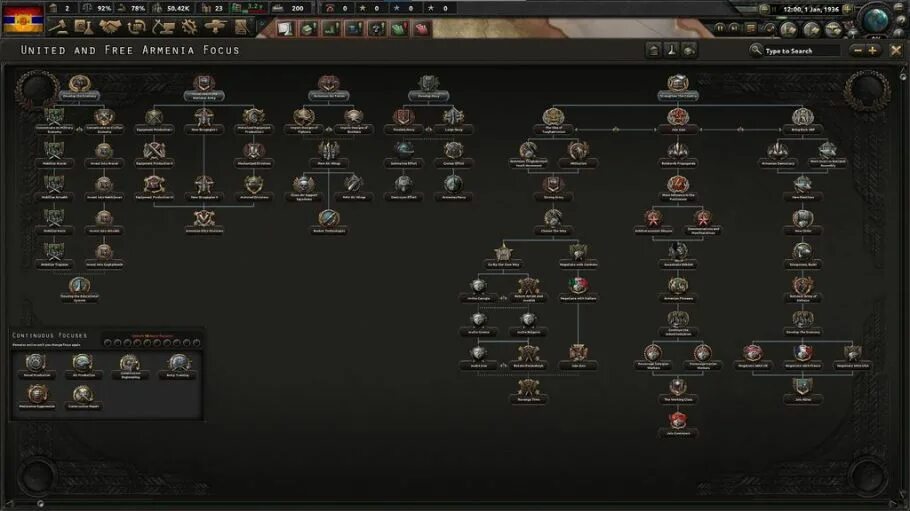Open the decisions gavel menu

pyautogui.click(x=57, y=27)
